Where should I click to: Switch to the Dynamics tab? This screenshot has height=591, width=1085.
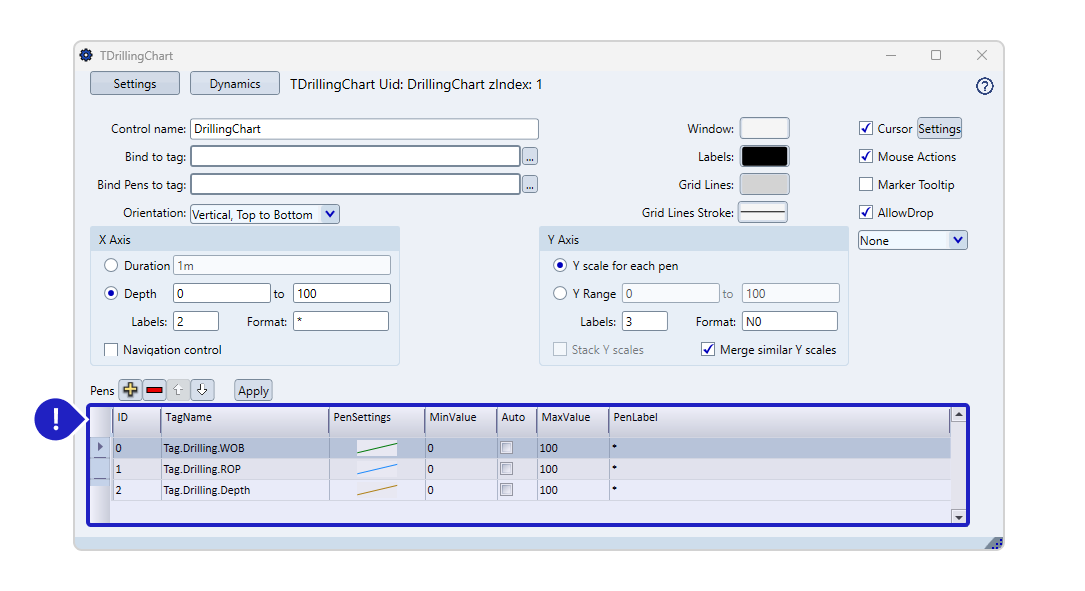point(235,84)
